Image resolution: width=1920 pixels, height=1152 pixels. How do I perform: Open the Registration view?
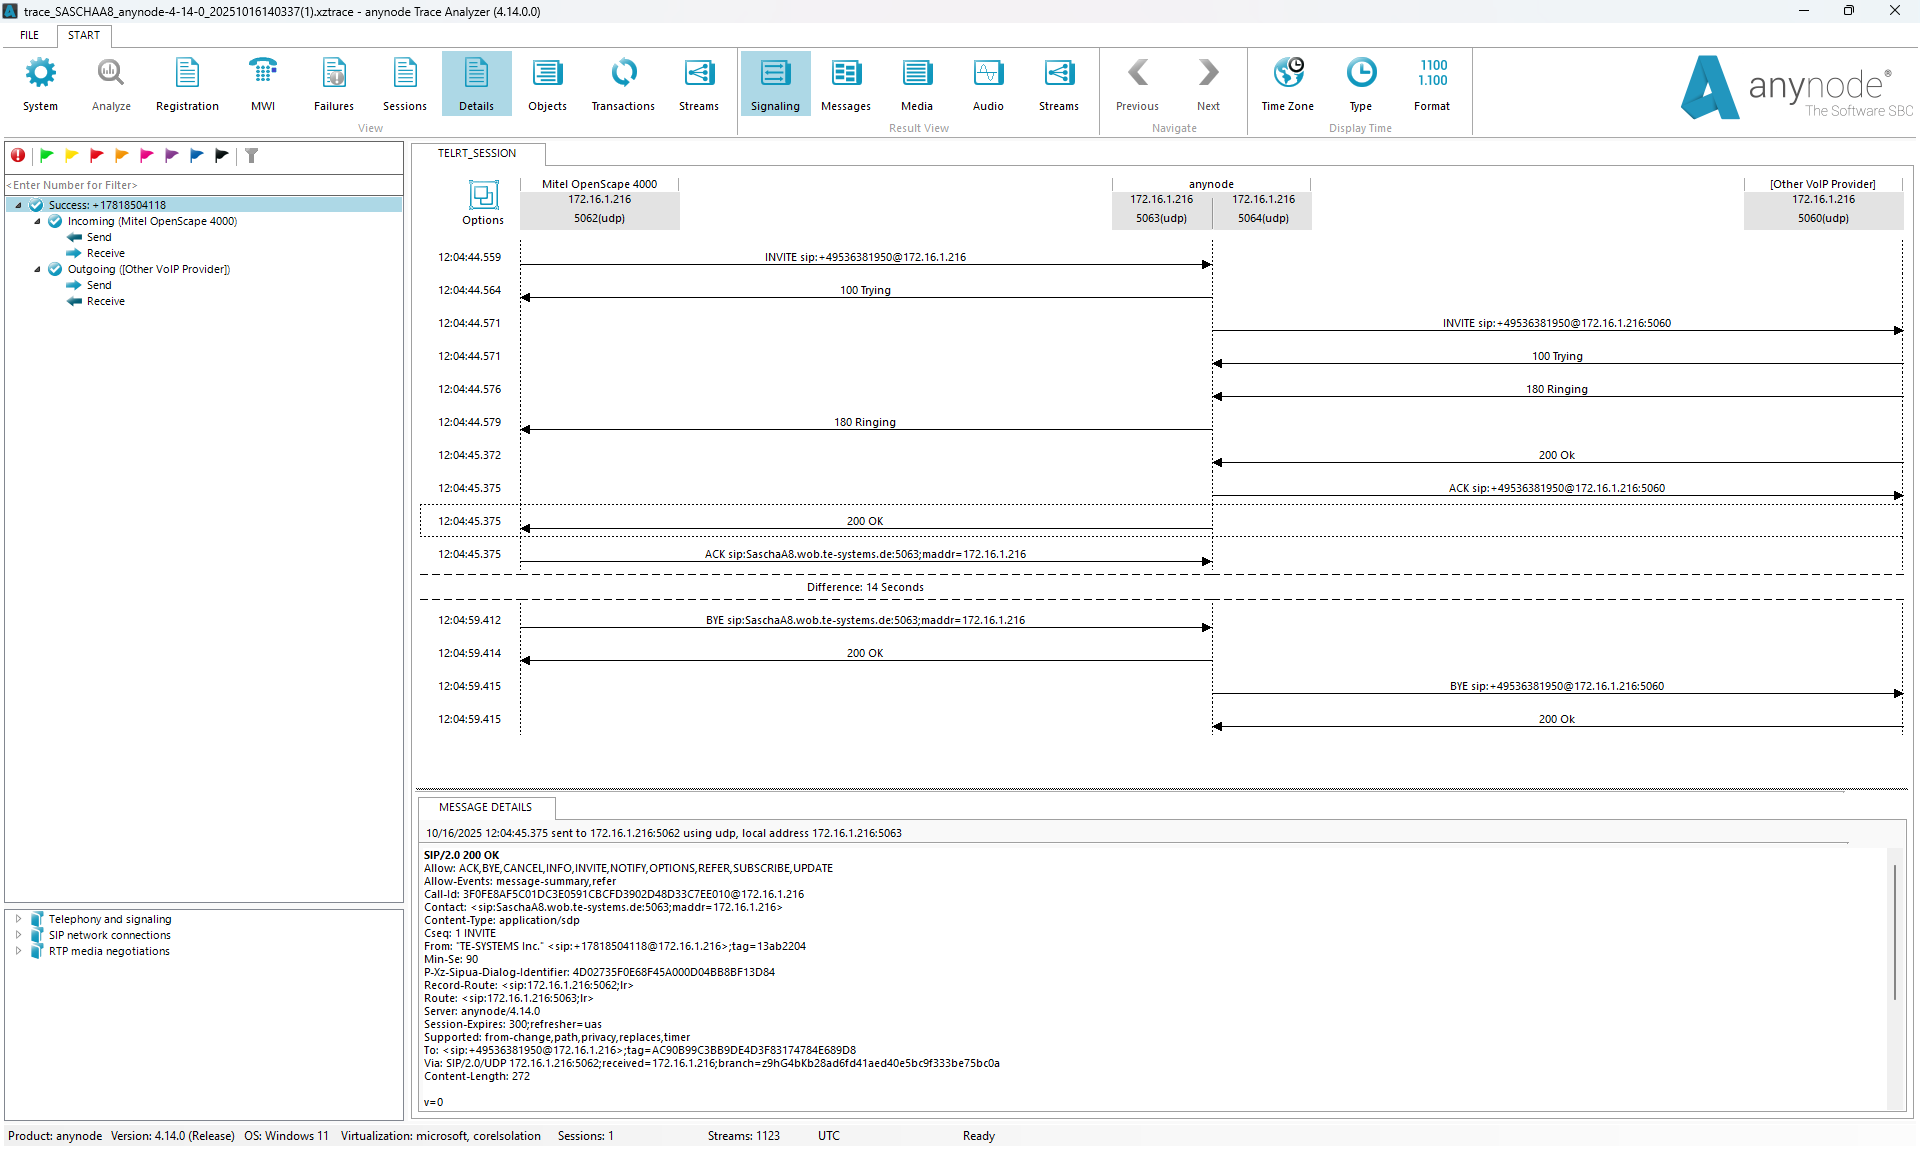[187, 84]
